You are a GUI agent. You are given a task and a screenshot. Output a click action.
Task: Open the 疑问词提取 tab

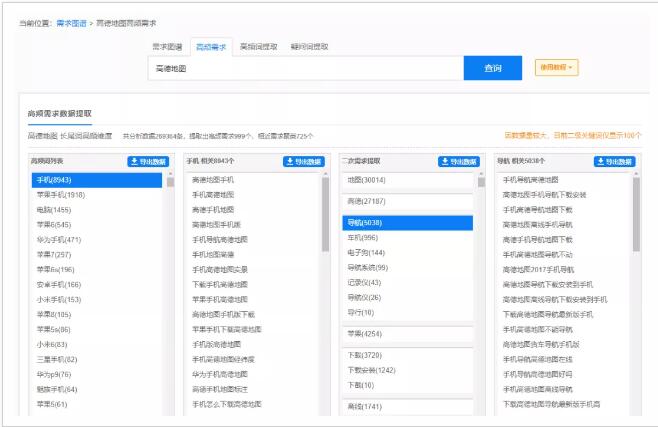309,47
